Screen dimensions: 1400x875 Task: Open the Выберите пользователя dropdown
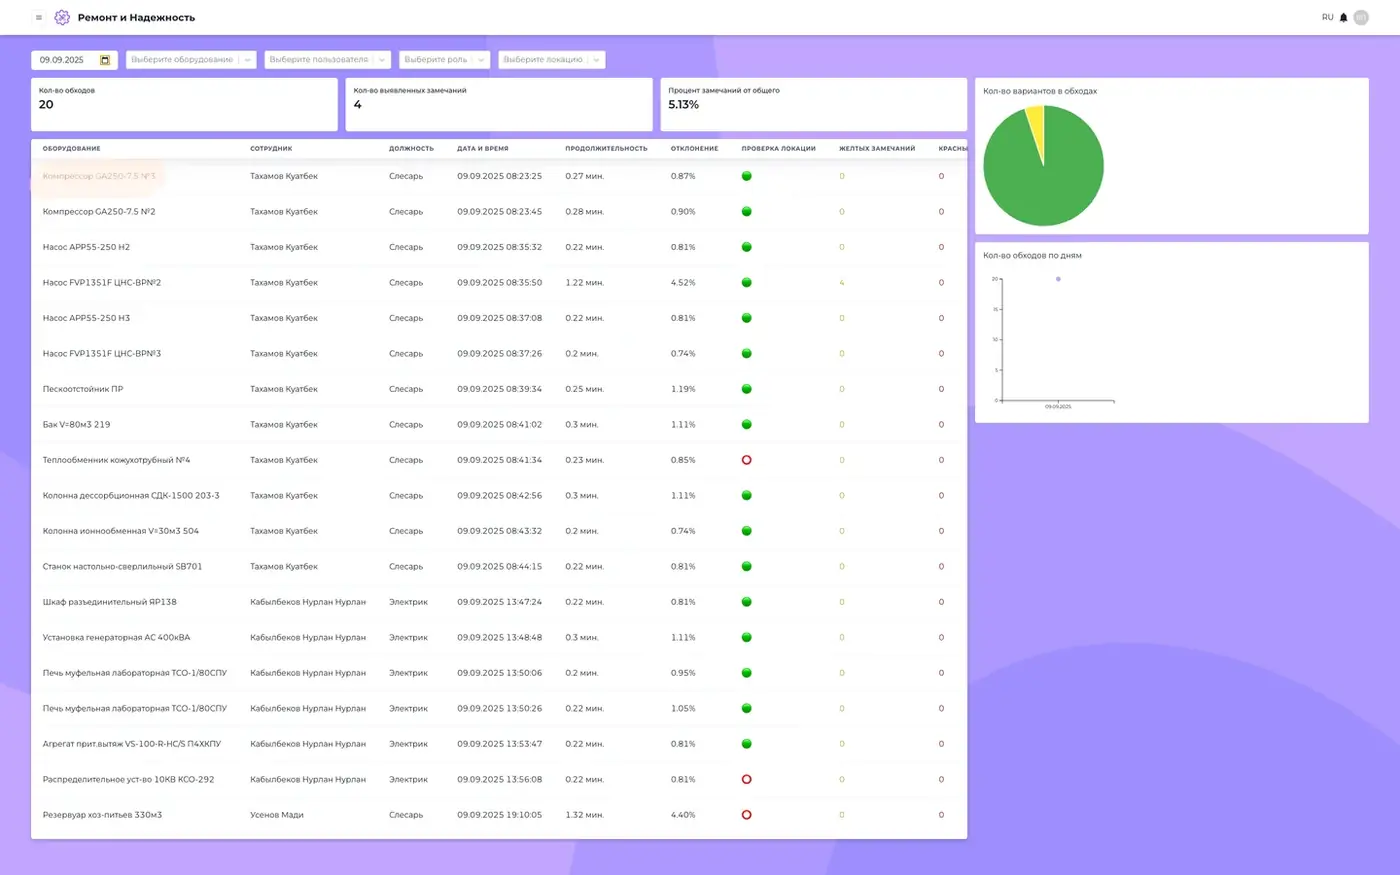click(327, 60)
